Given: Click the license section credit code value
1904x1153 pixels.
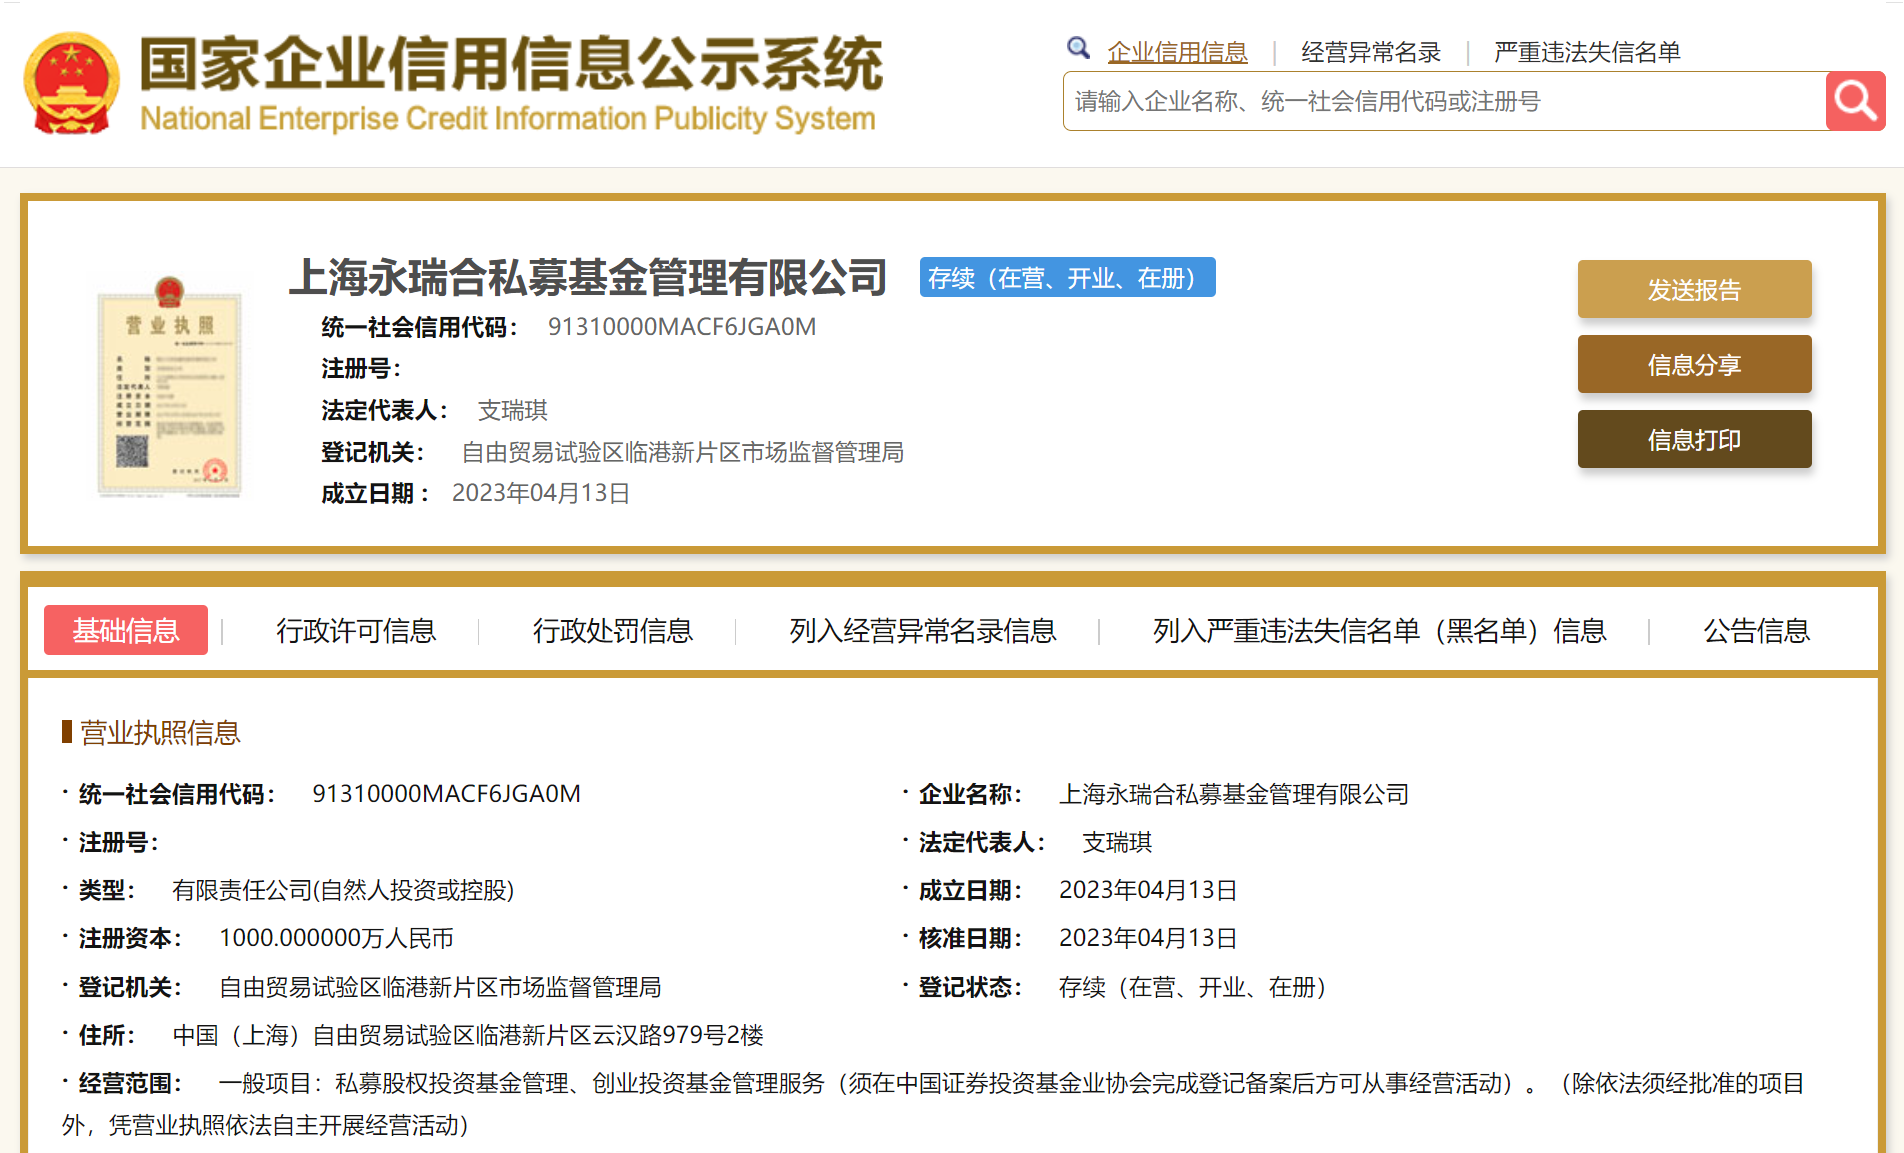Looking at the screenshot, I should pos(446,794).
